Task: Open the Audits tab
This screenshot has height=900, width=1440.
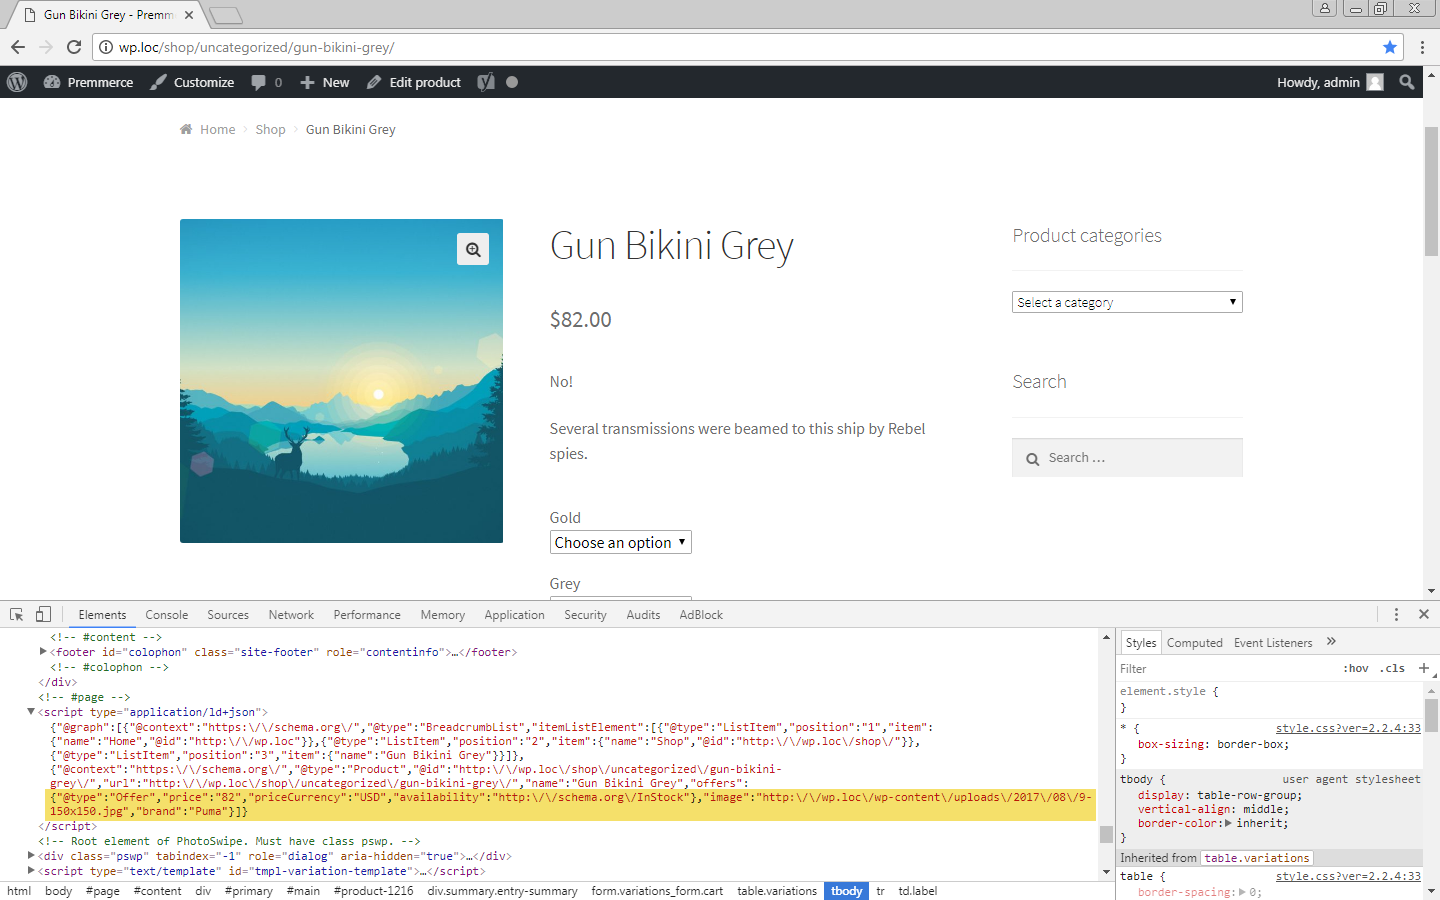Action: pyautogui.click(x=643, y=615)
